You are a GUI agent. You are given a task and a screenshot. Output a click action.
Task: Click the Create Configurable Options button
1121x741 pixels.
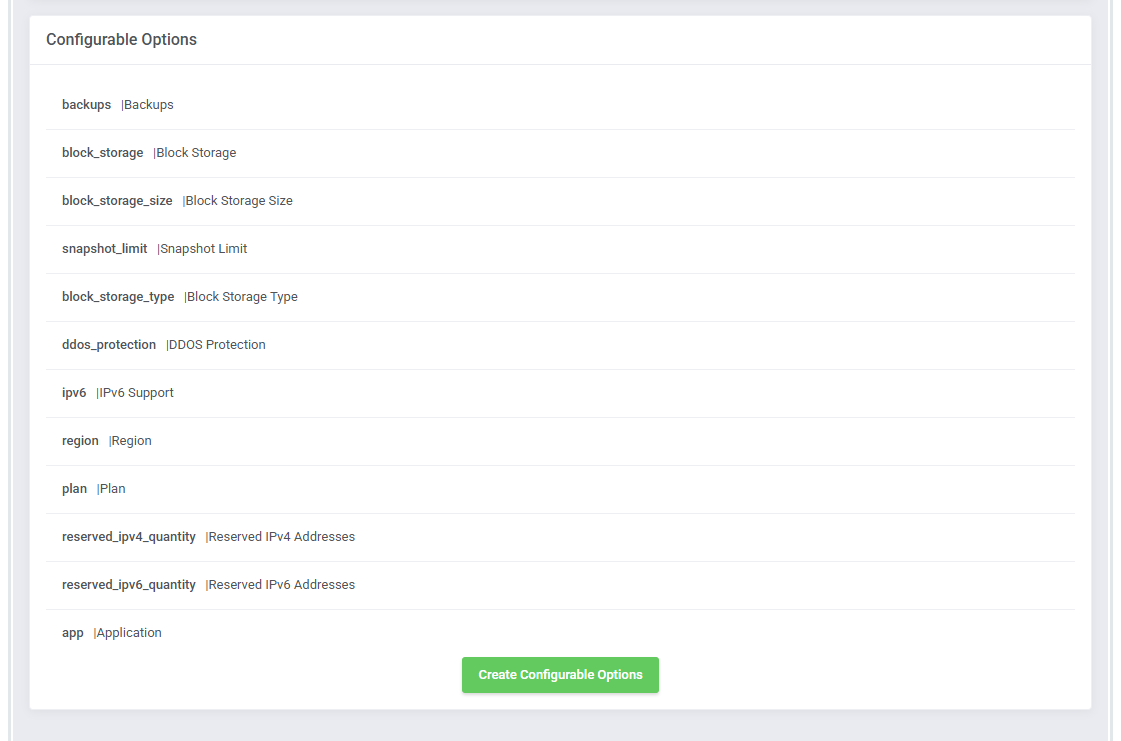click(560, 674)
